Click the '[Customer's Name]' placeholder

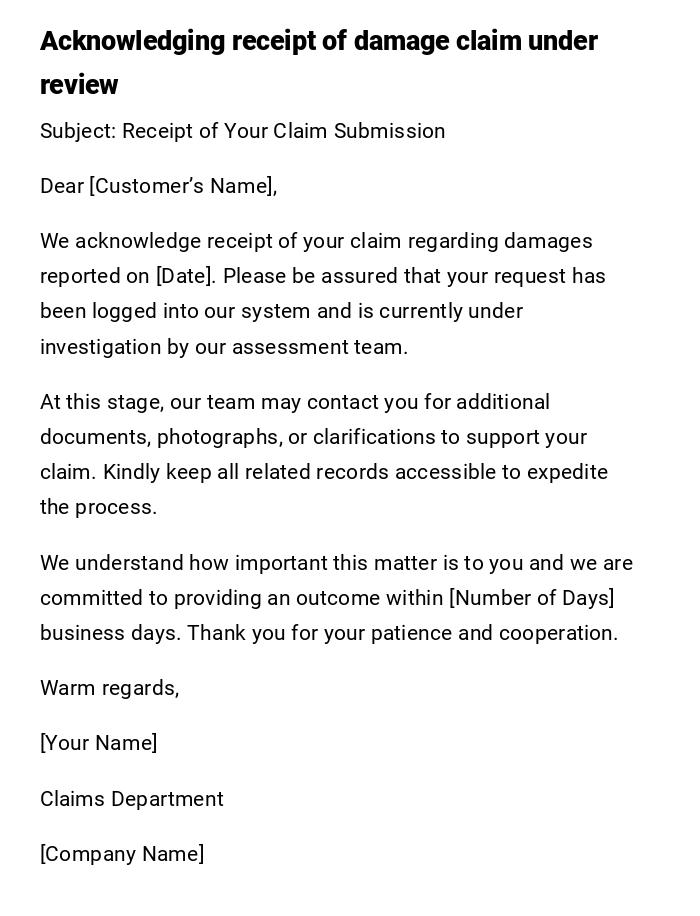tap(182, 186)
